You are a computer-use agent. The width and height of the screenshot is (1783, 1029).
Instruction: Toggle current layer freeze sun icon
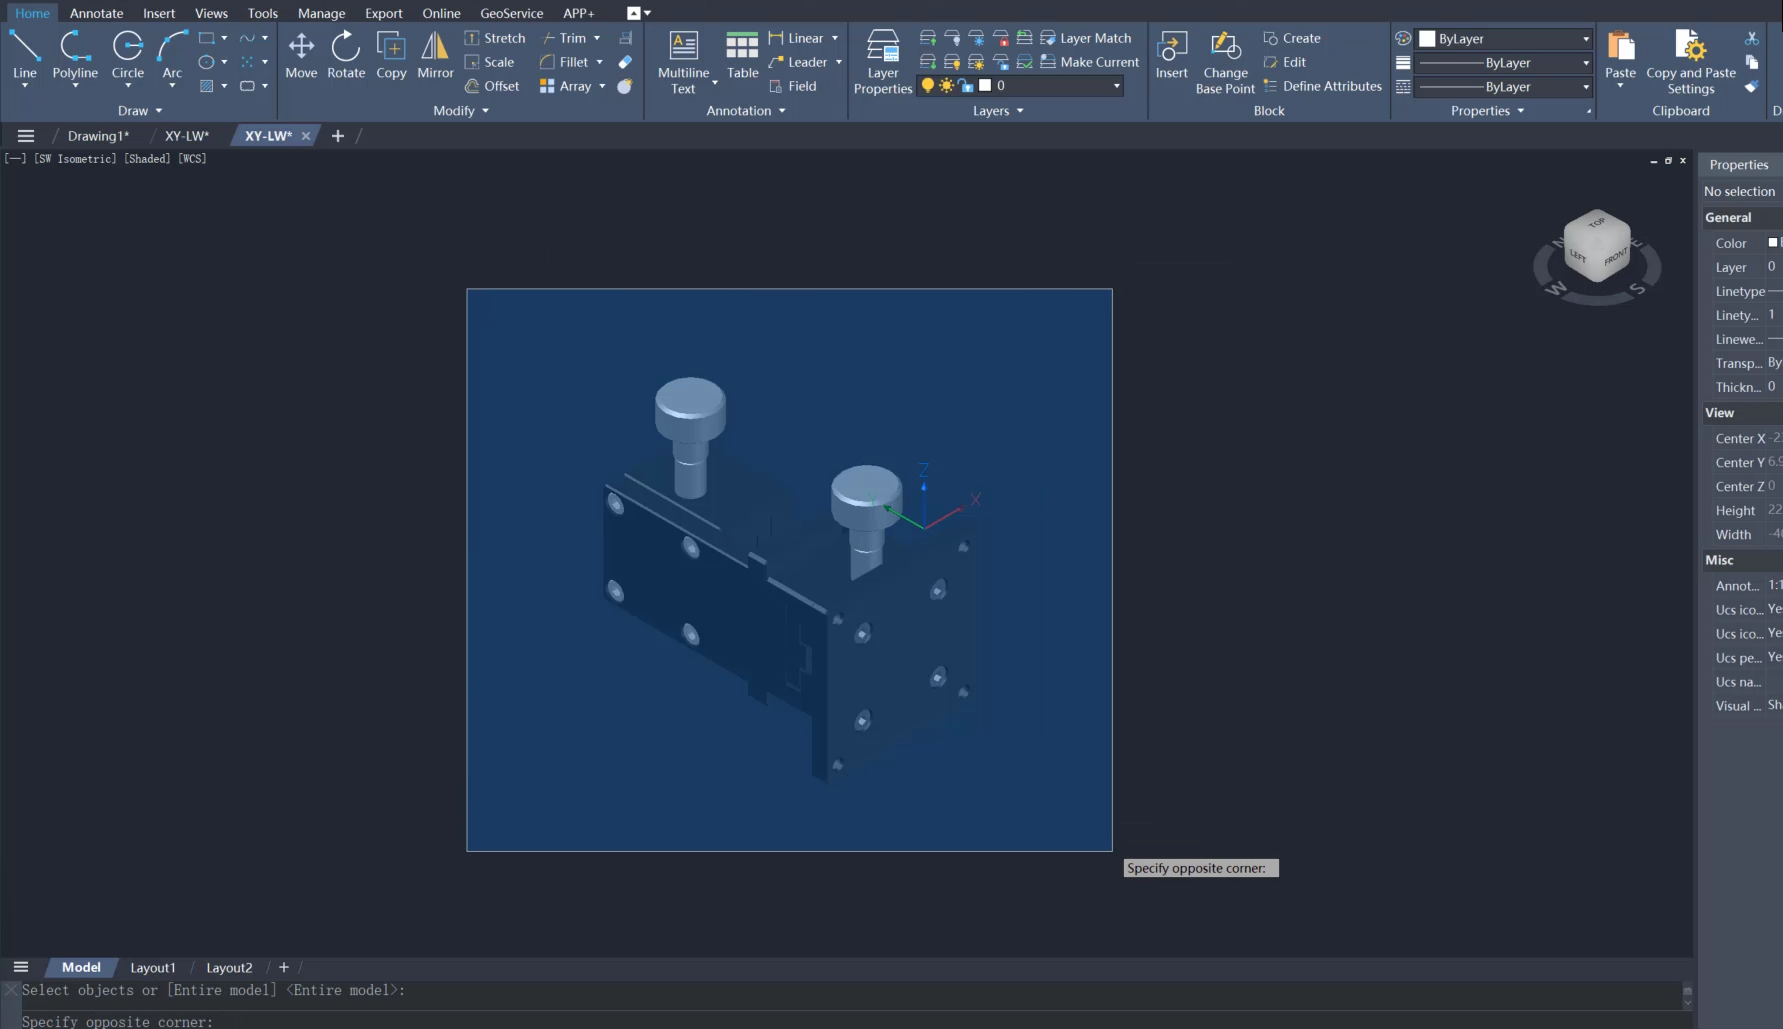(x=946, y=86)
